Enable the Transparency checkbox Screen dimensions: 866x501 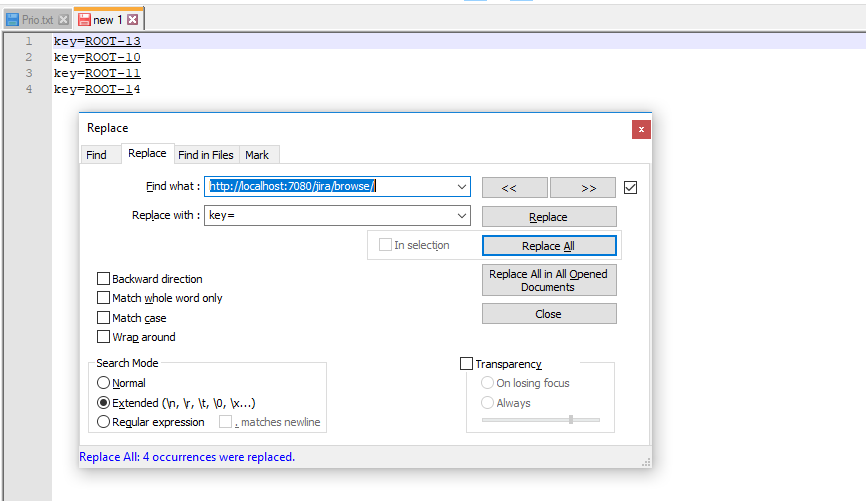point(467,363)
